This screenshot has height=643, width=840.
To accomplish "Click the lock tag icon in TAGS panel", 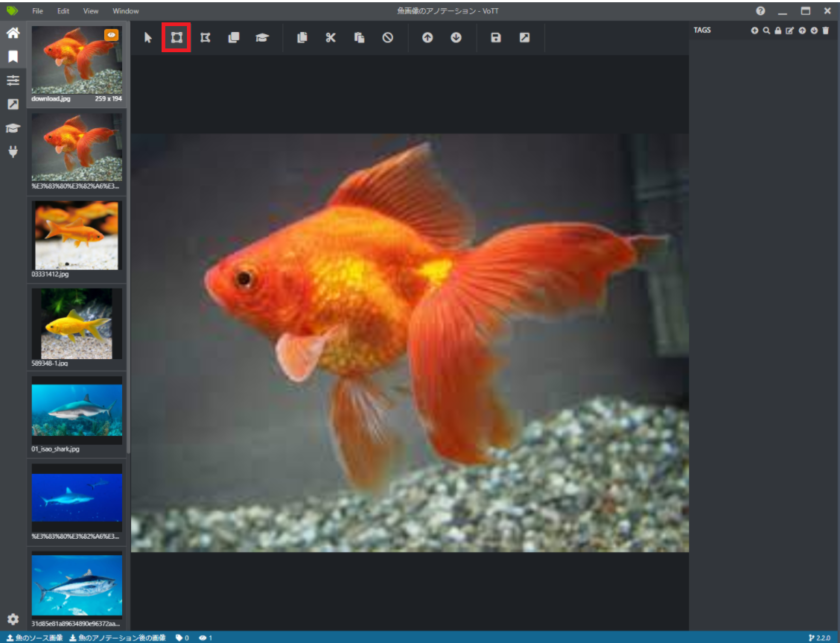I will (x=778, y=31).
